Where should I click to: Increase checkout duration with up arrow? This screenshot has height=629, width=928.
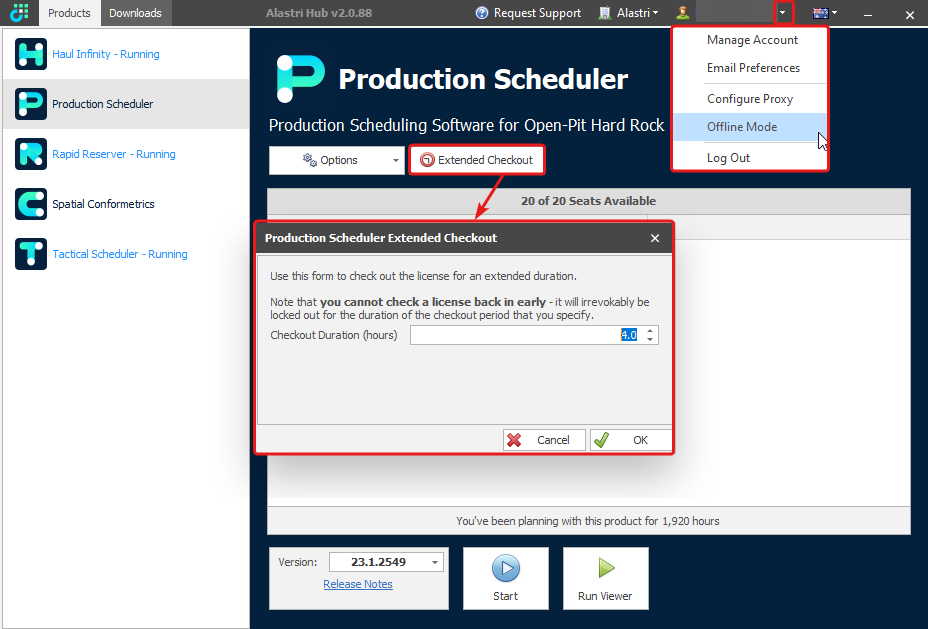tap(650, 331)
